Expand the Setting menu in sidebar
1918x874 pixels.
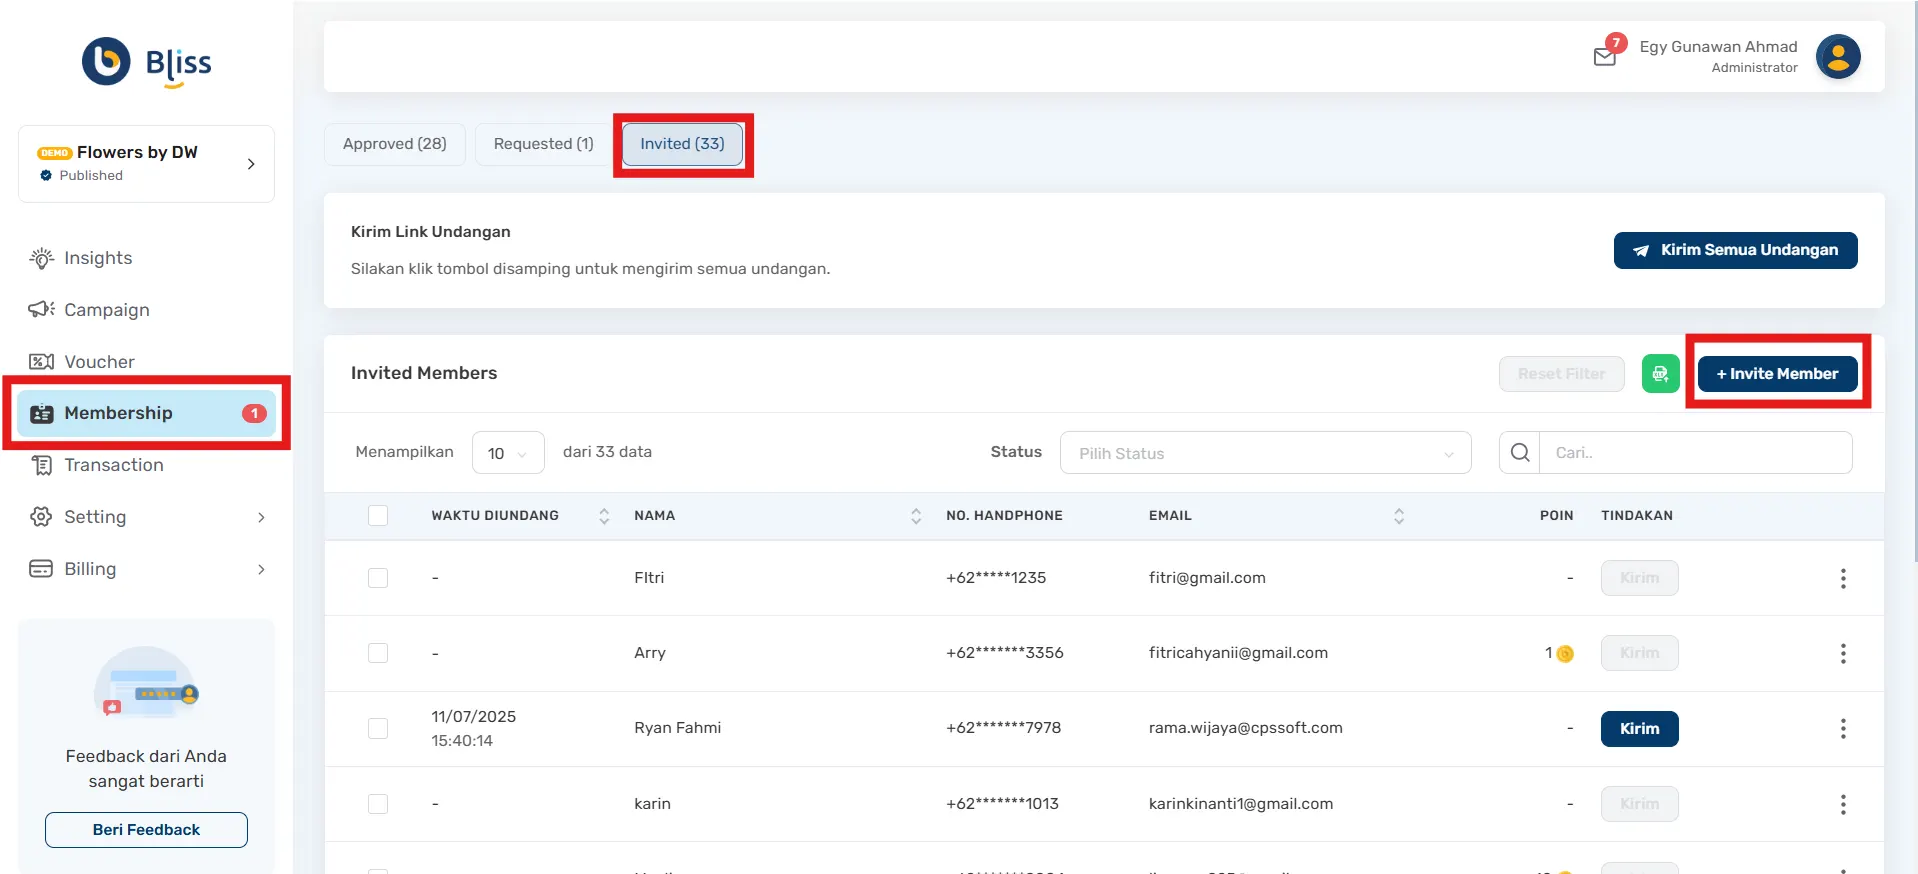pyautogui.click(x=147, y=517)
